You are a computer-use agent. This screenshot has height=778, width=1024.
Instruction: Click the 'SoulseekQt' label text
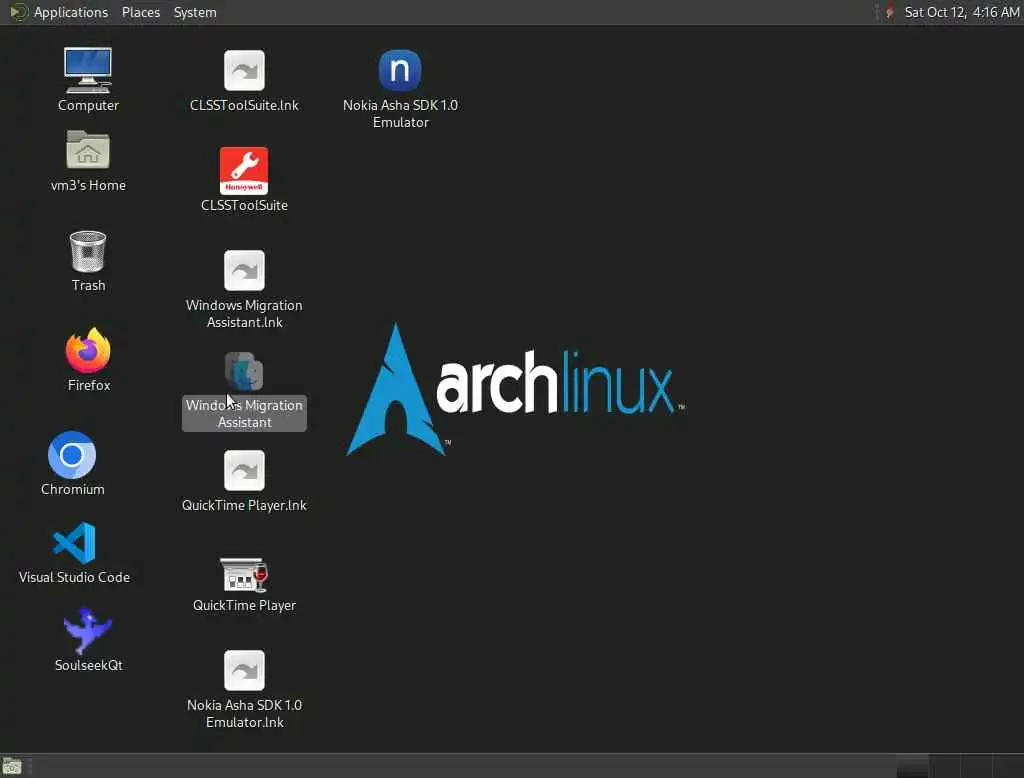pyautogui.click(x=88, y=665)
